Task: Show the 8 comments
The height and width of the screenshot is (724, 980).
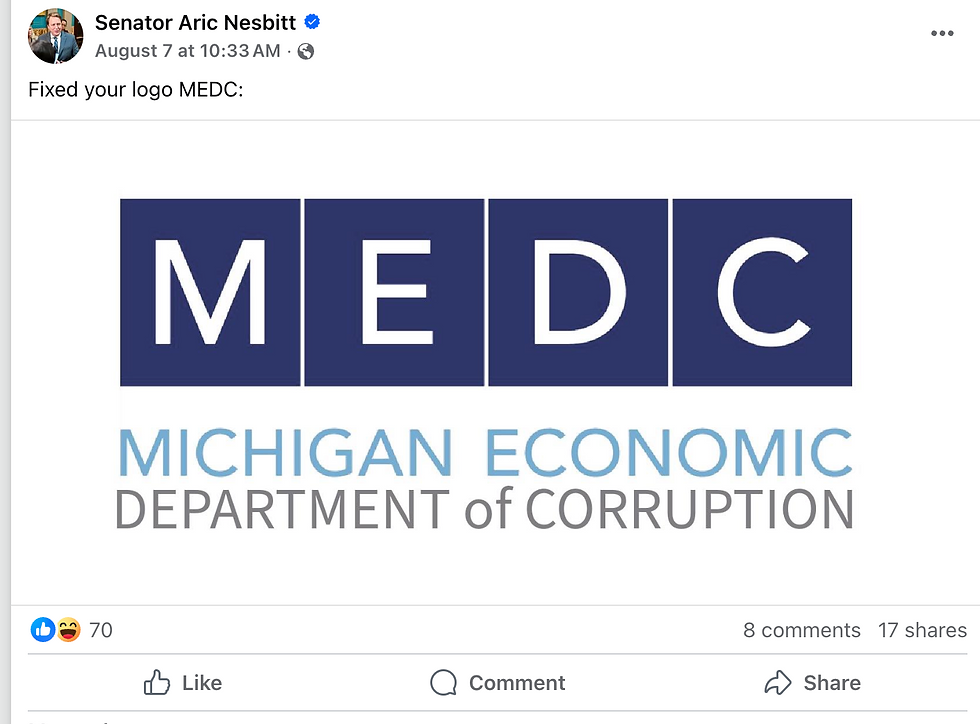Action: [x=801, y=630]
